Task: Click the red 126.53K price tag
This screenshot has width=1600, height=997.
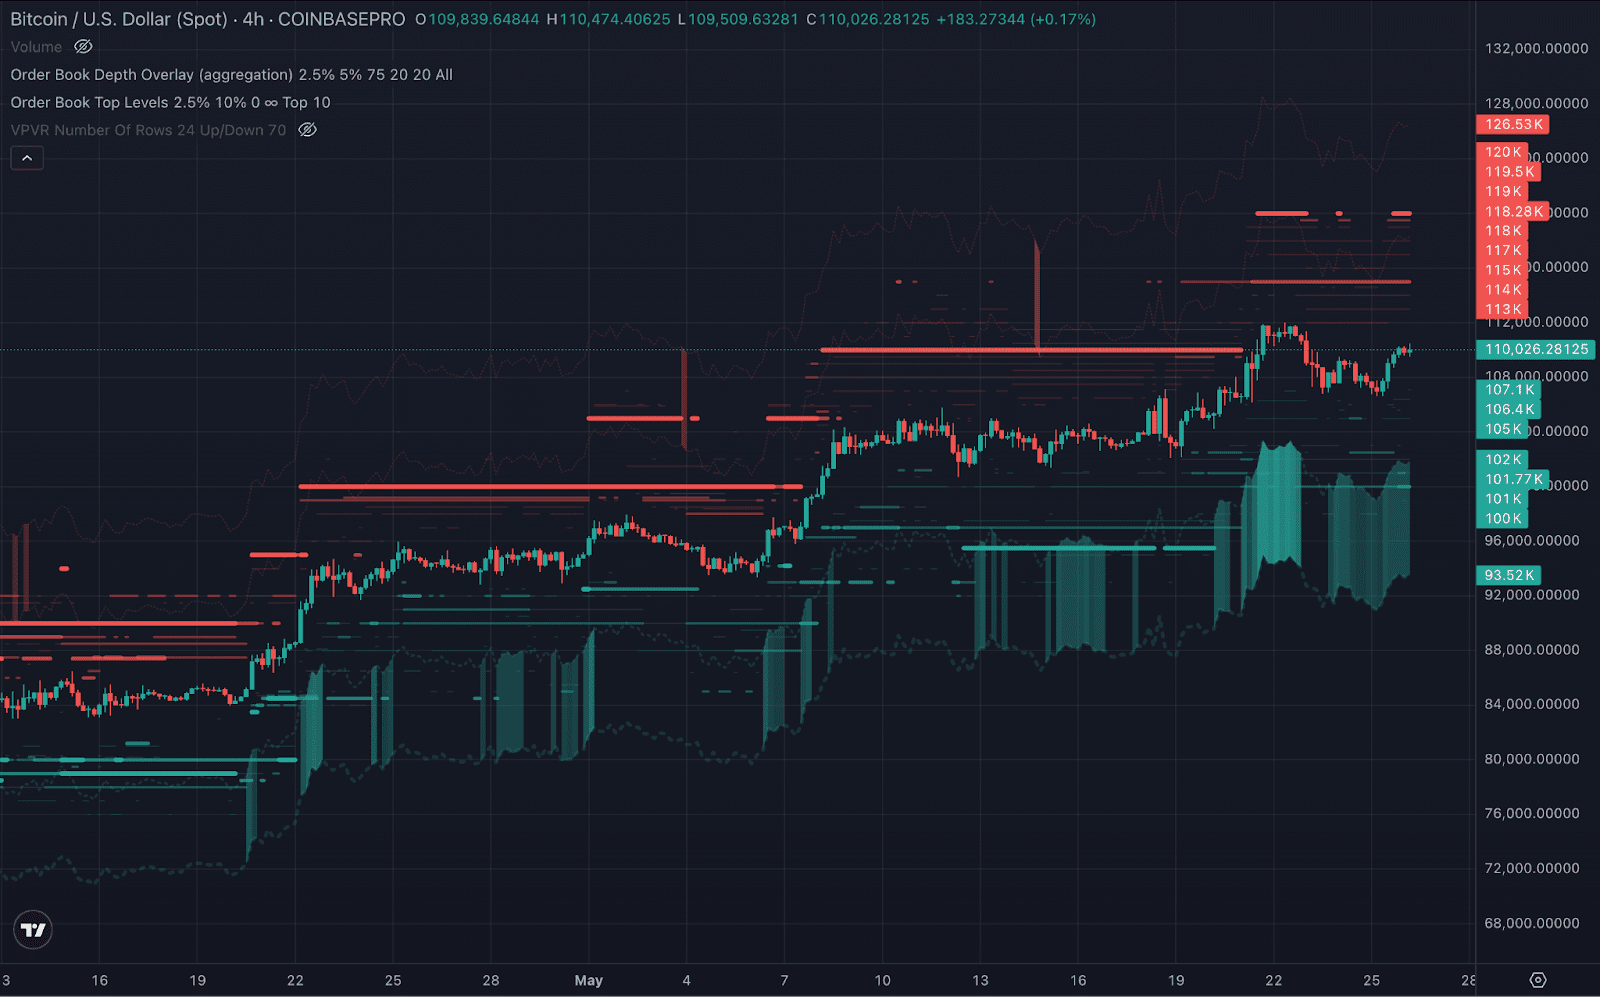Action: click(x=1512, y=125)
